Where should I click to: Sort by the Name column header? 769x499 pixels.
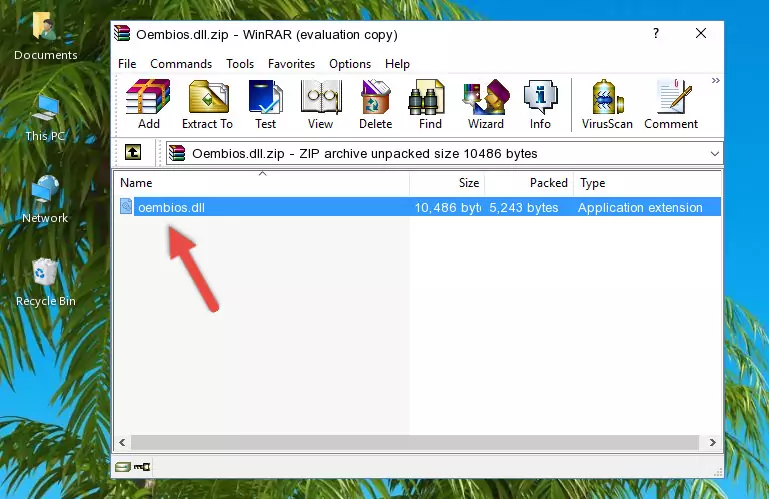tap(262, 183)
